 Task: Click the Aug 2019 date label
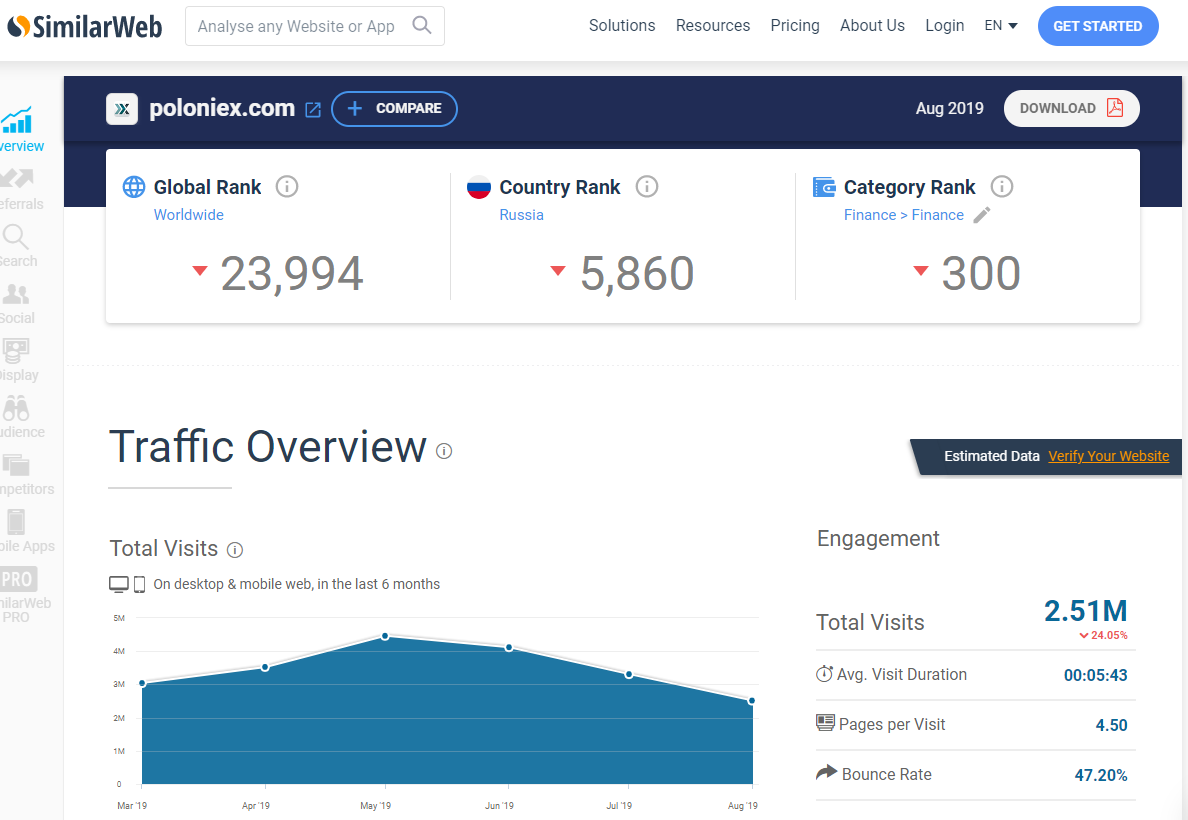pyautogui.click(x=949, y=108)
